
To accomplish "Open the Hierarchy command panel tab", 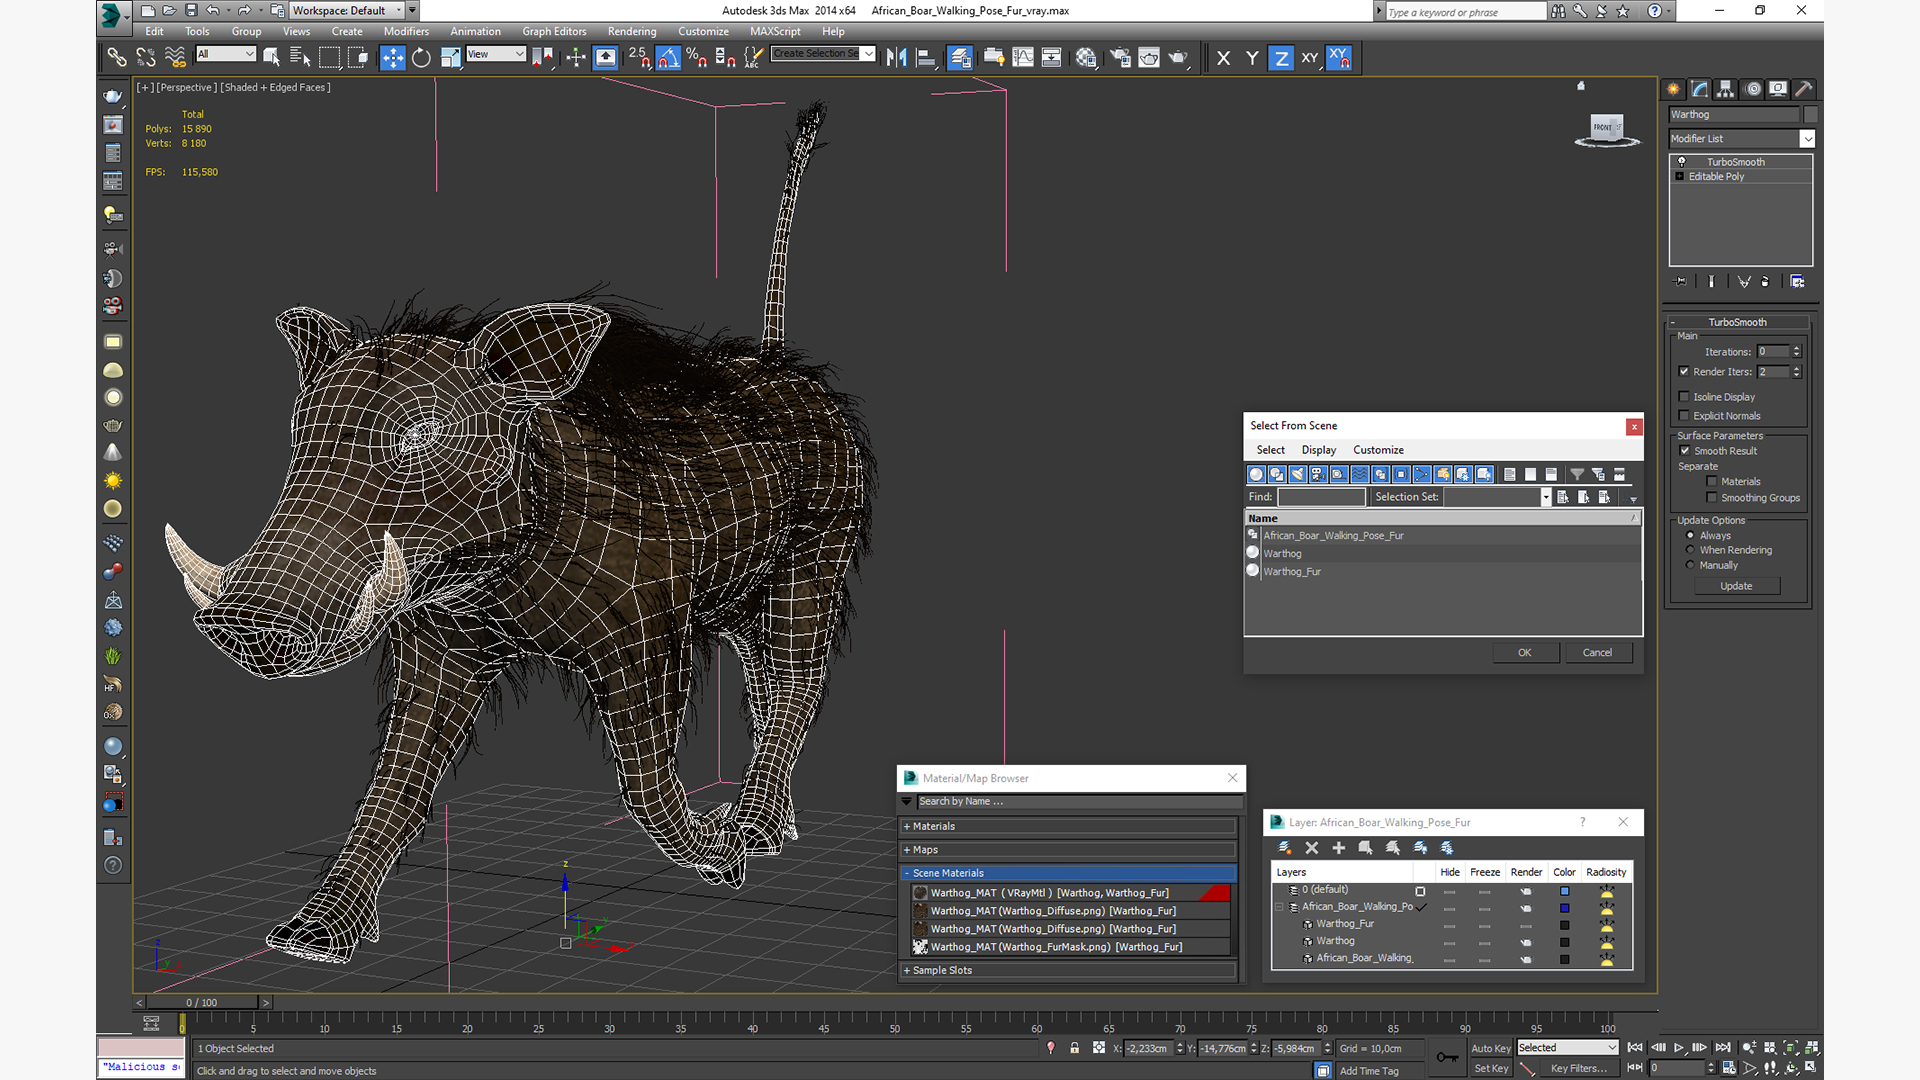I will (x=1726, y=89).
